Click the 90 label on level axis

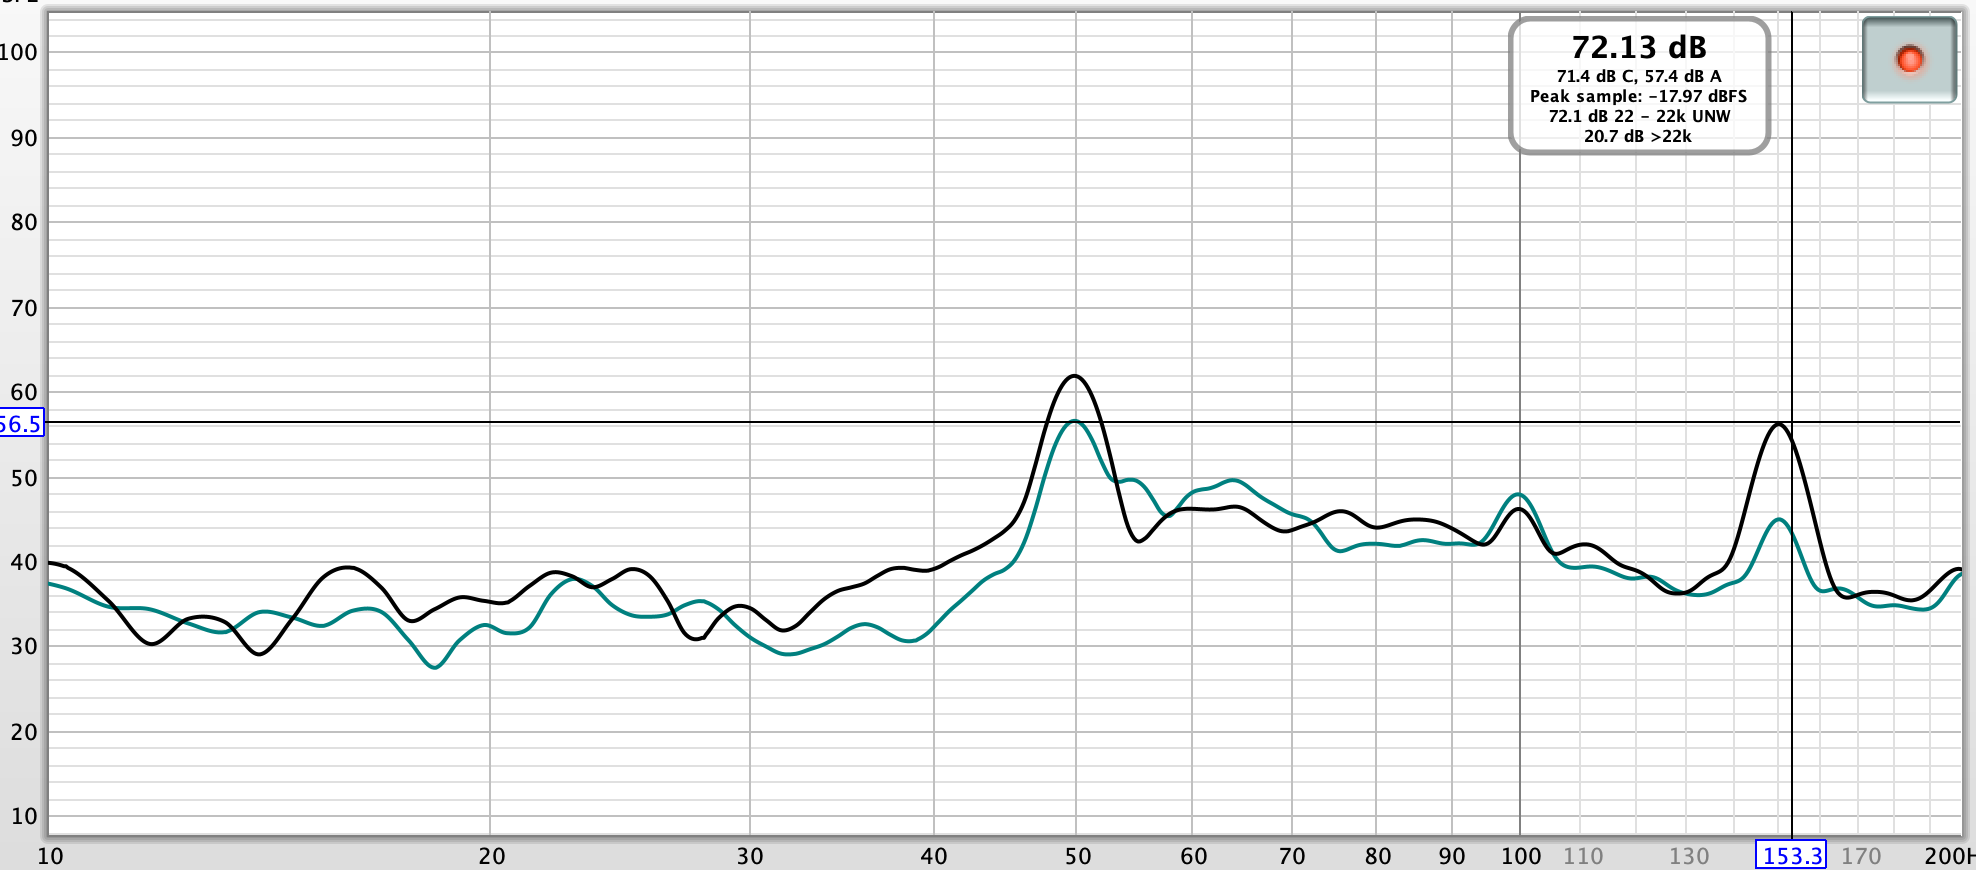[x=24, y=139]
